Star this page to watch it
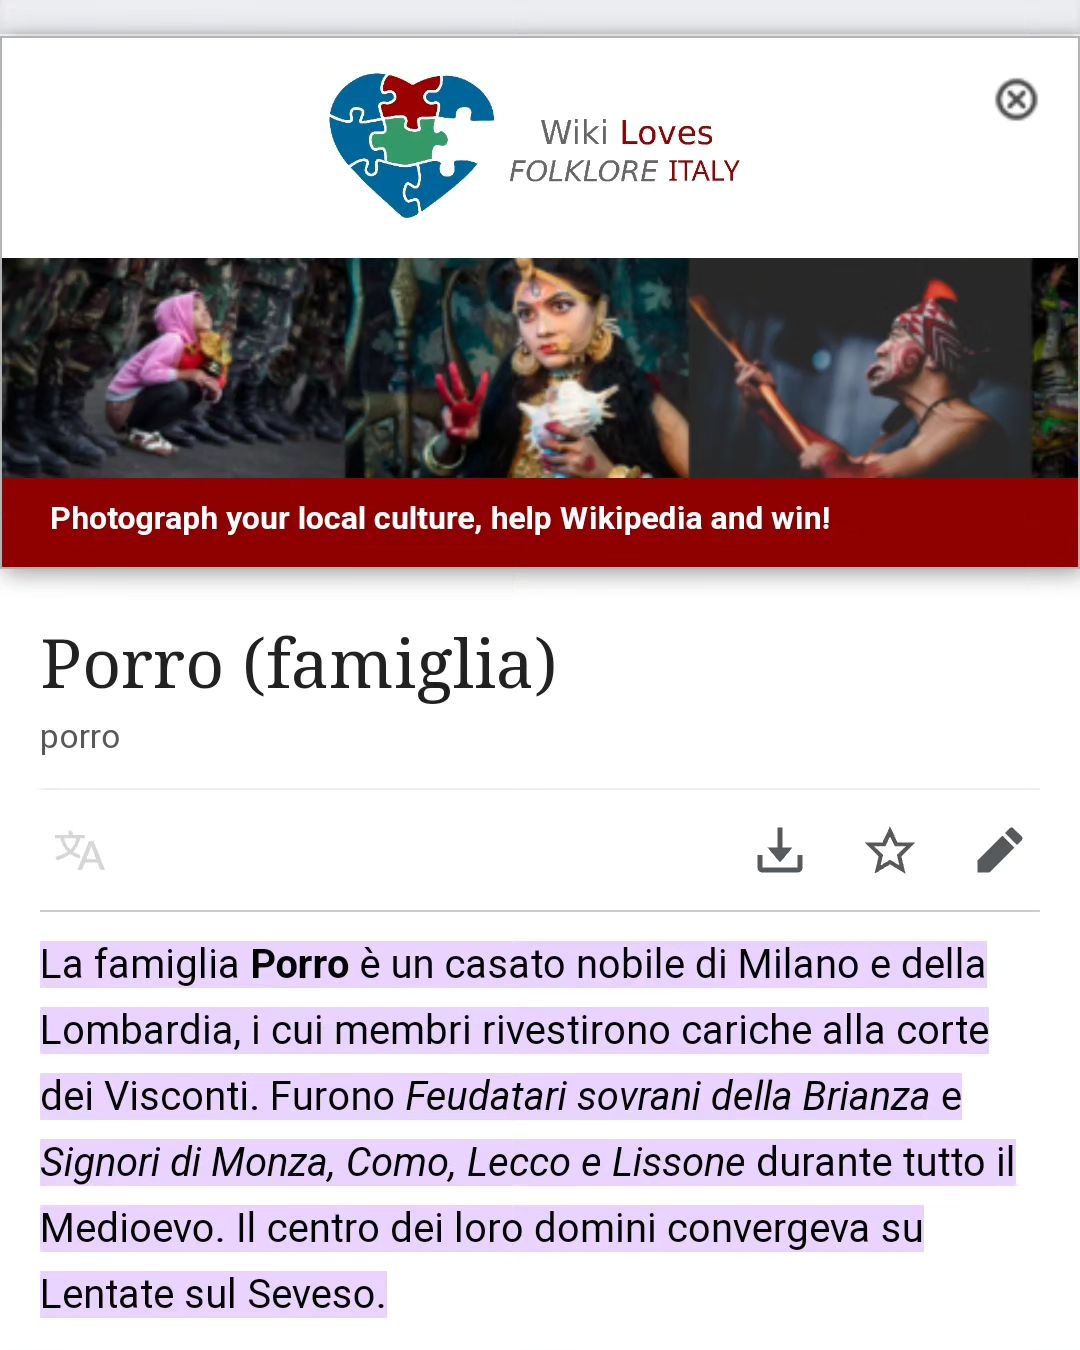Viewport: 1080px width, 1350px height. point(889,851)
